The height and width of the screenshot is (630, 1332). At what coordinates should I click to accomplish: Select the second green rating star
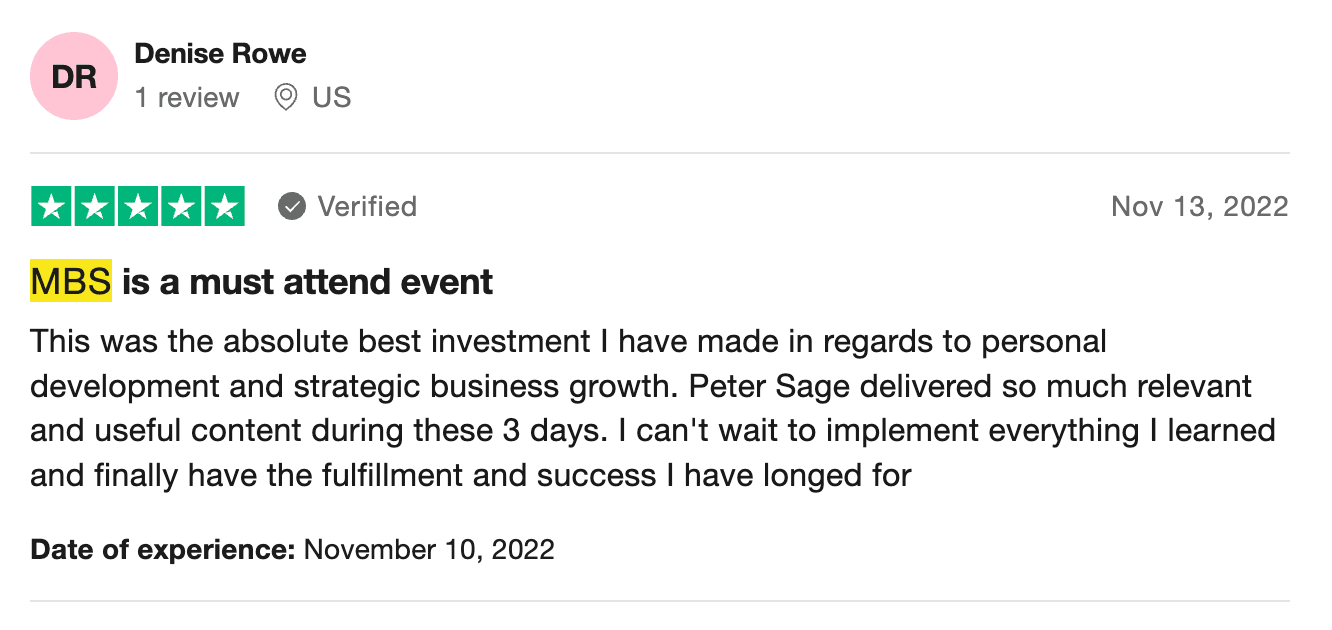click(x=95, y=207)
